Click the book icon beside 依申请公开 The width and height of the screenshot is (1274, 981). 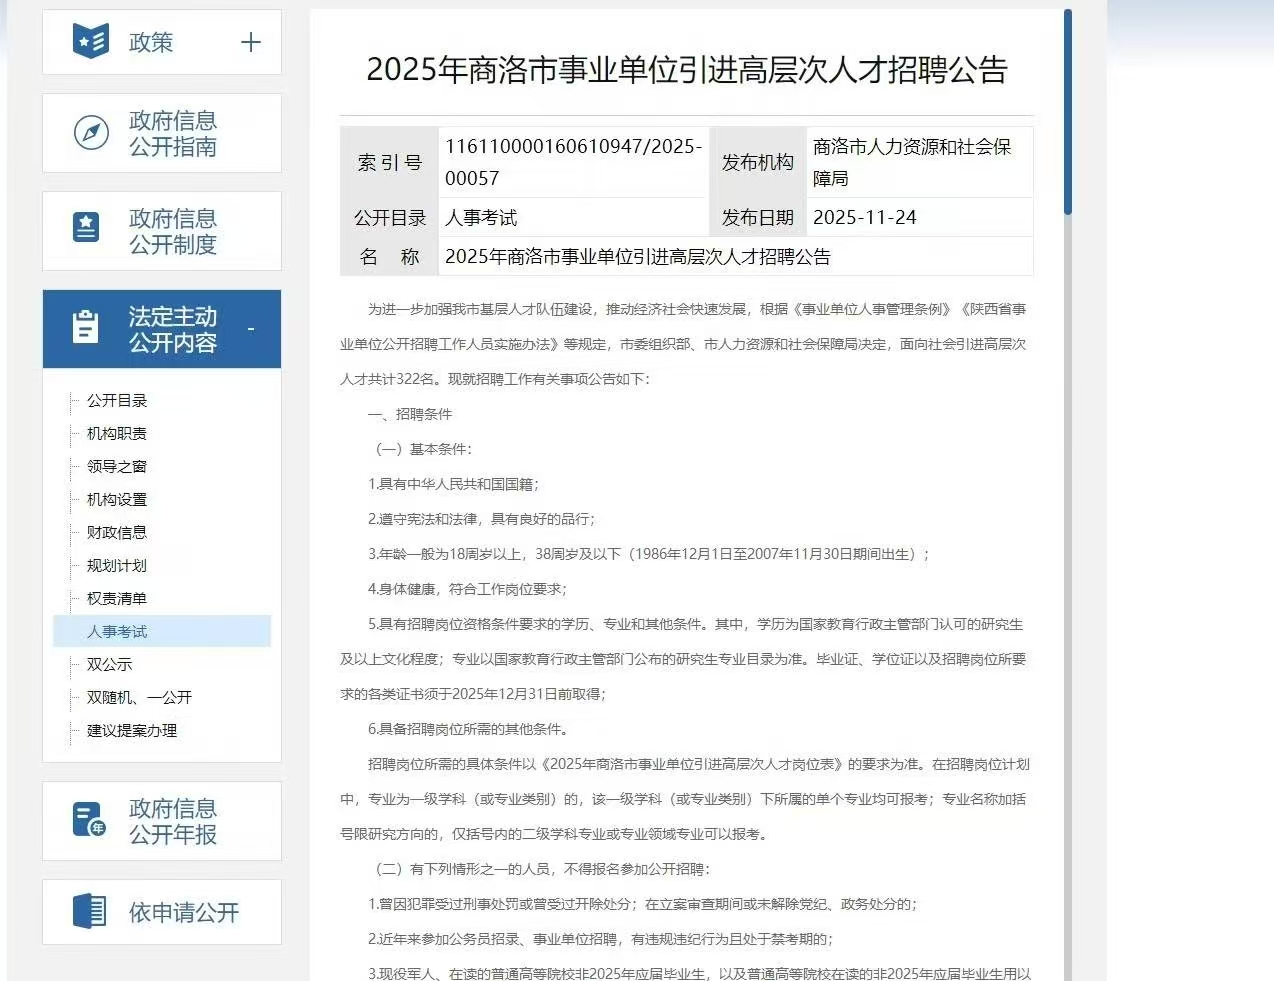pos(90,911)
